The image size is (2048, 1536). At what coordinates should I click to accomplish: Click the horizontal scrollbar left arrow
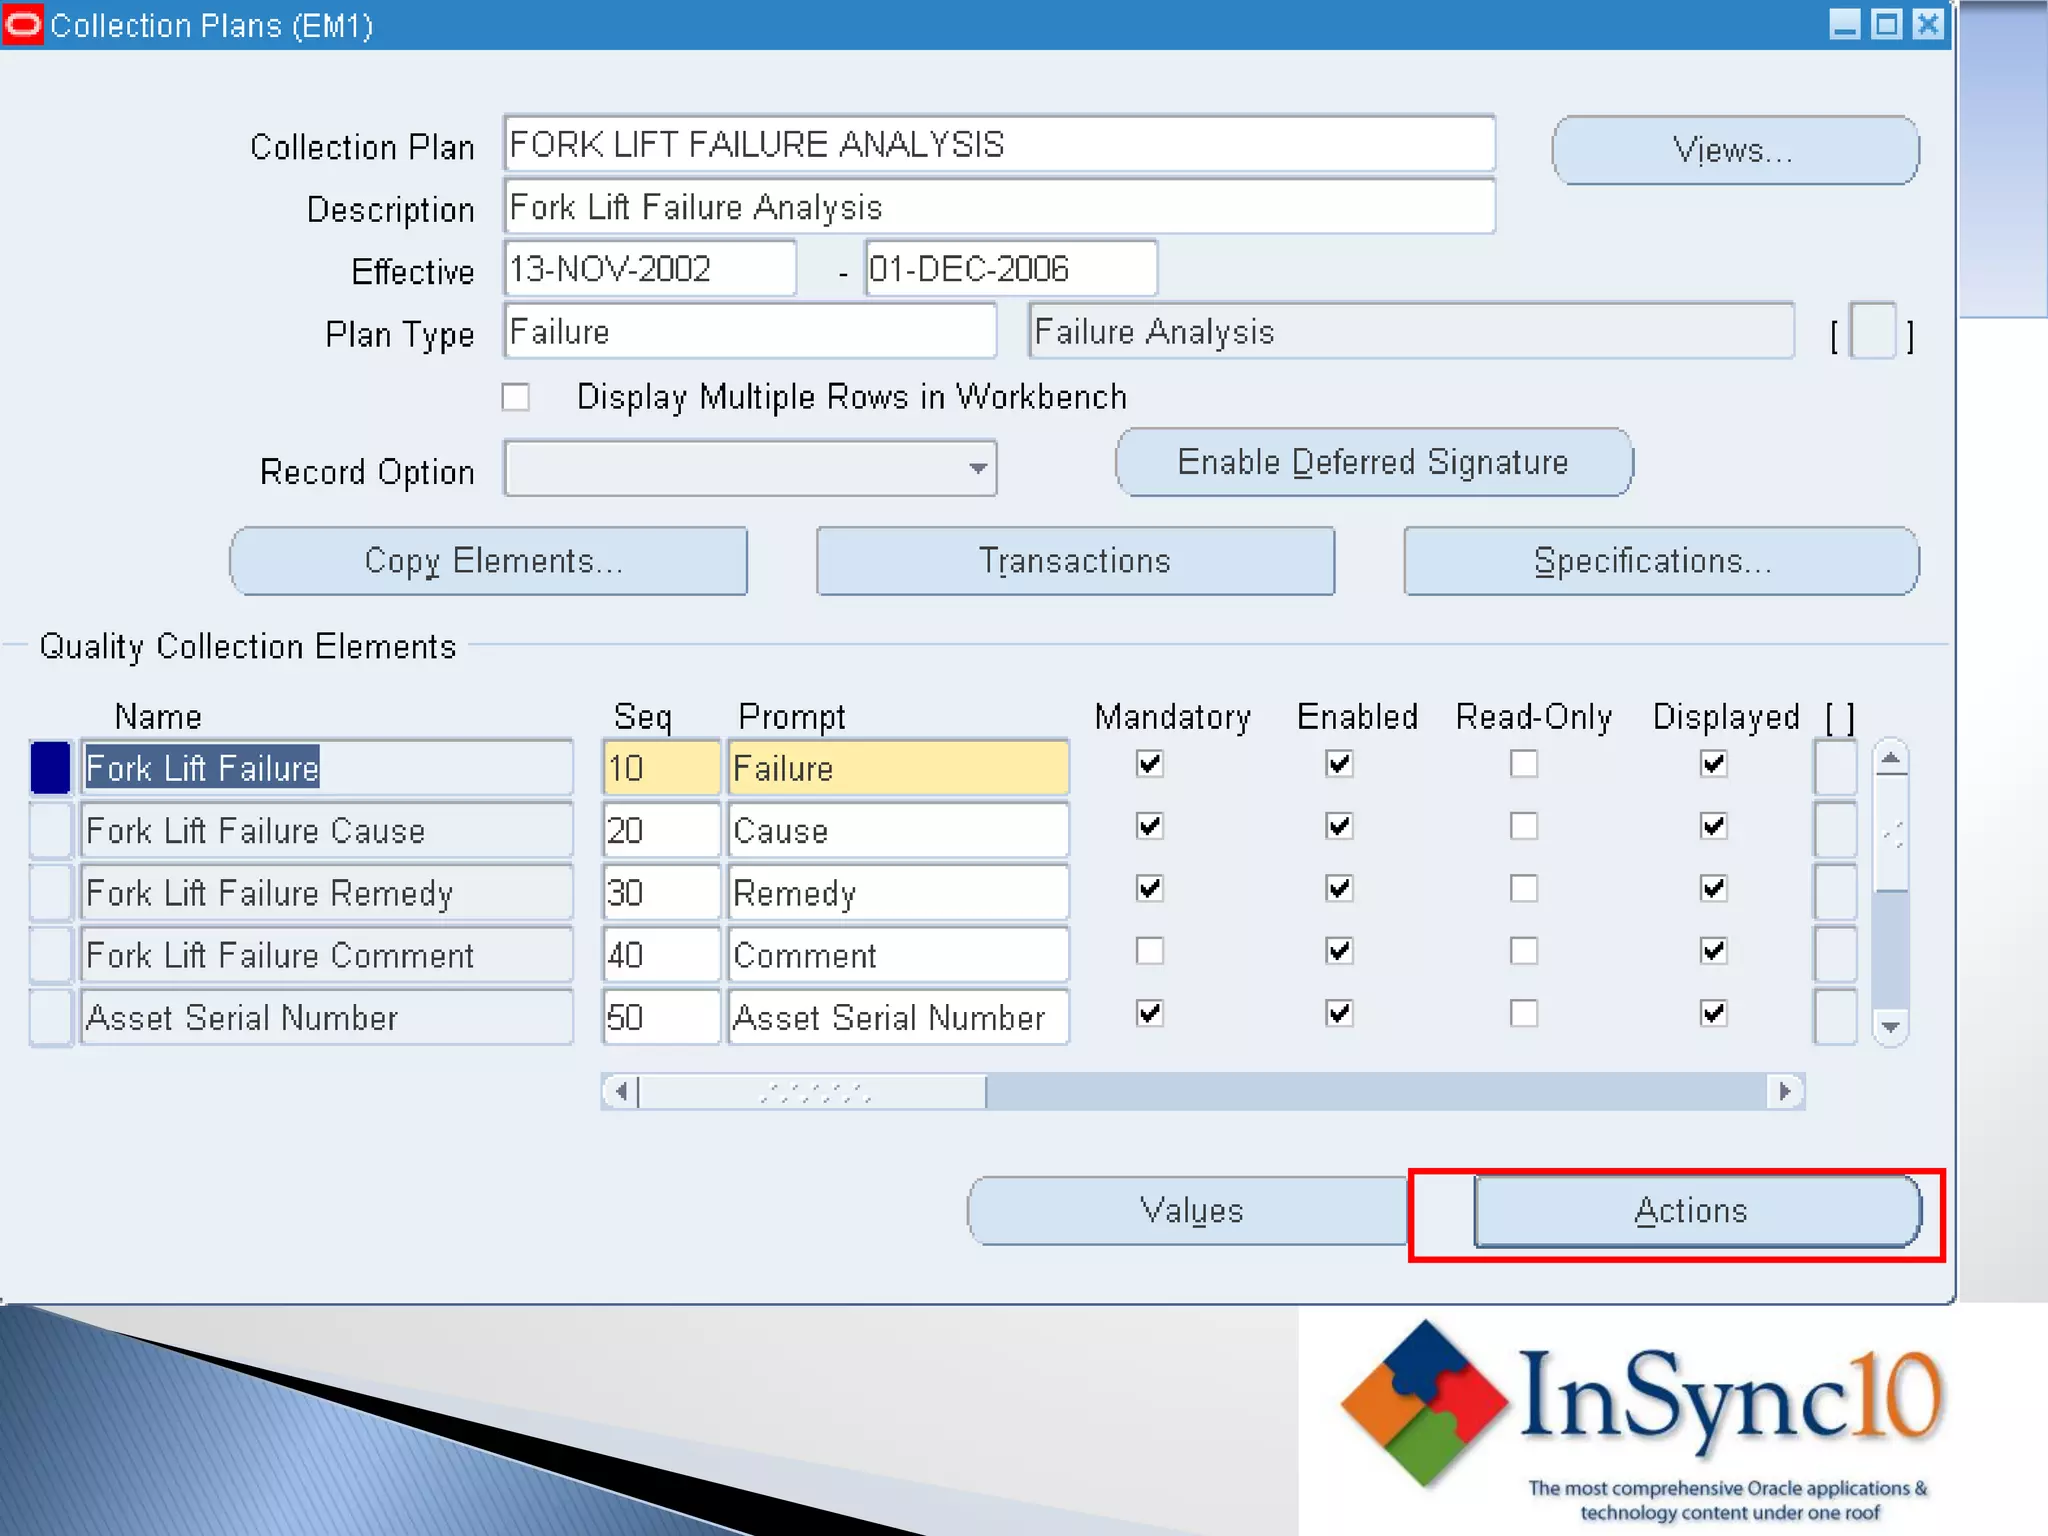pyautogui.click(x=621, y=1091)
